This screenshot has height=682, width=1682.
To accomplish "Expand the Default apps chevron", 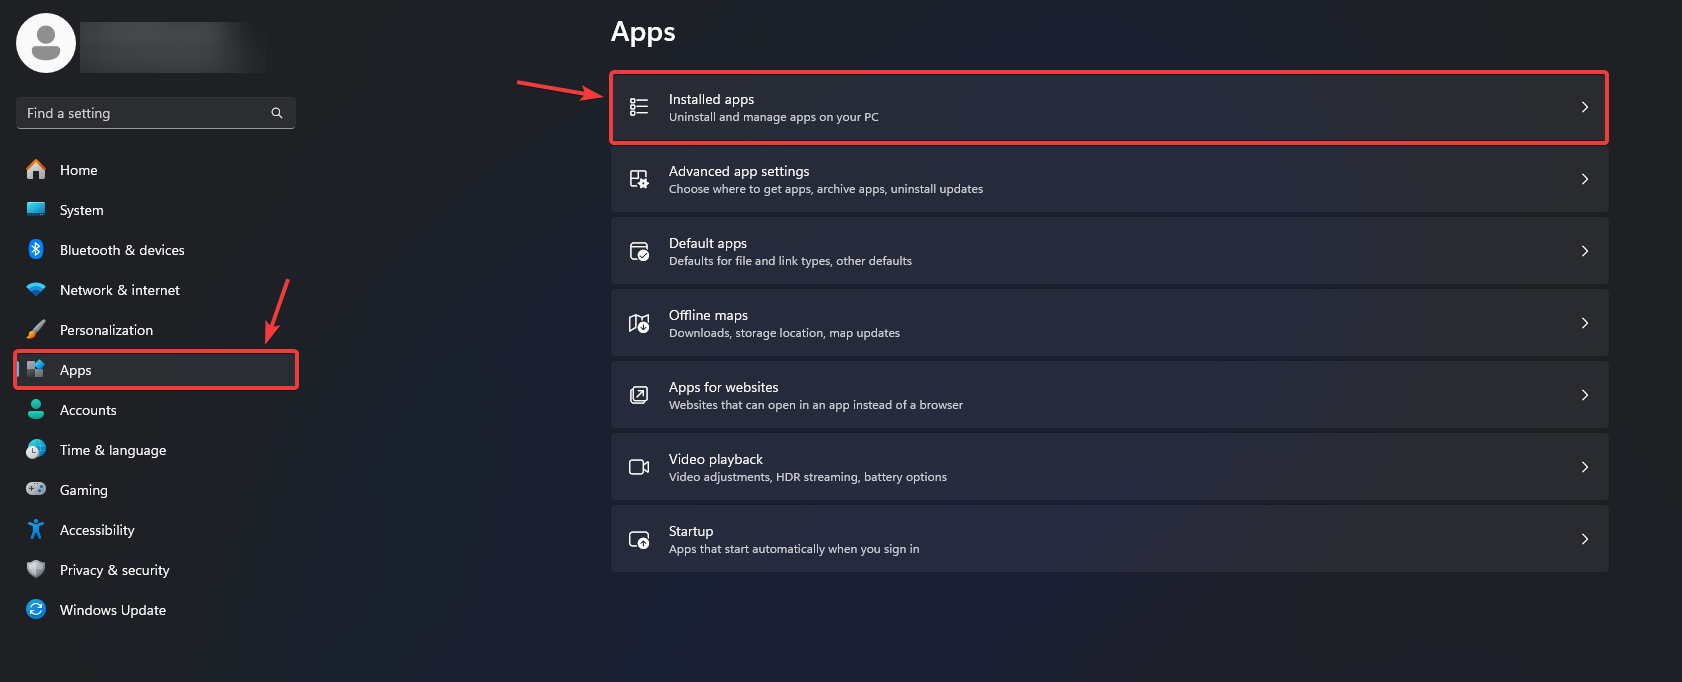I will point(1585,251).
